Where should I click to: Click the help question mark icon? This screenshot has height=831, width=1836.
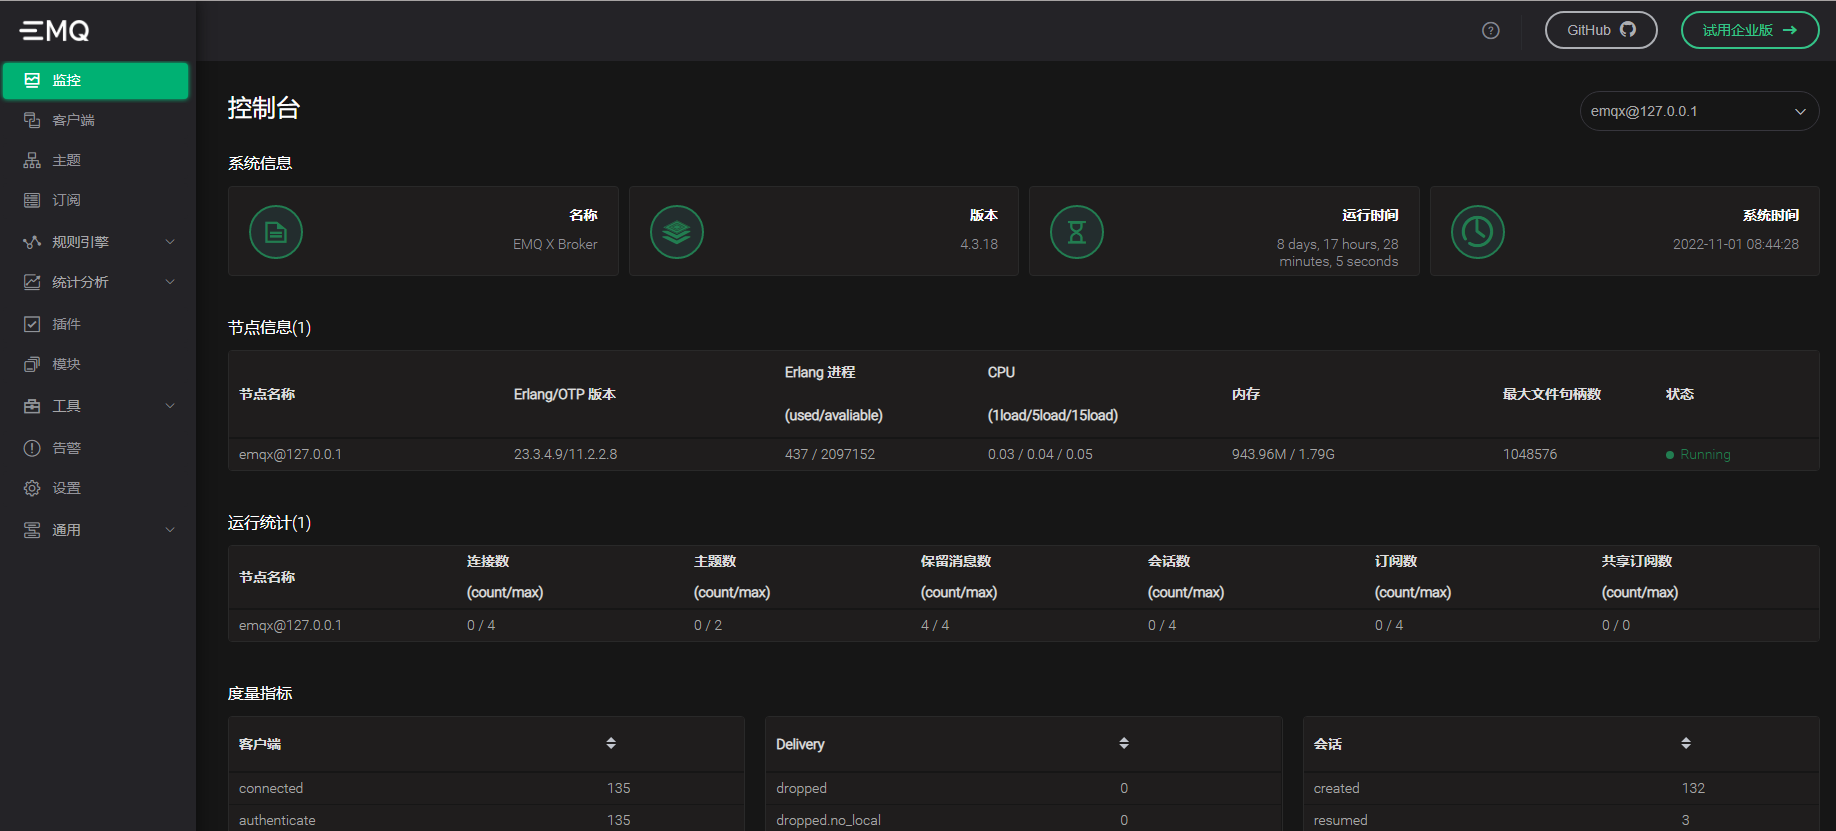(1491, 30)
